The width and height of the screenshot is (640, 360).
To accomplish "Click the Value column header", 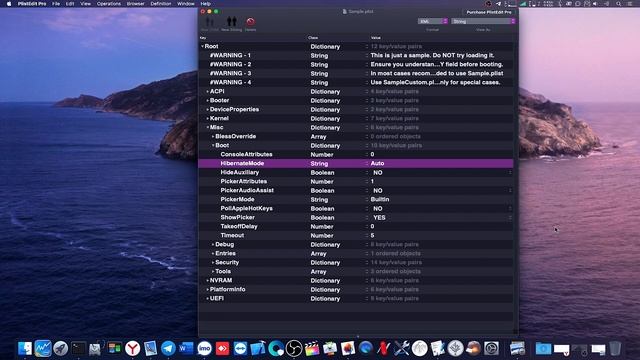I will pyautogui.click(x=376, y=38).
